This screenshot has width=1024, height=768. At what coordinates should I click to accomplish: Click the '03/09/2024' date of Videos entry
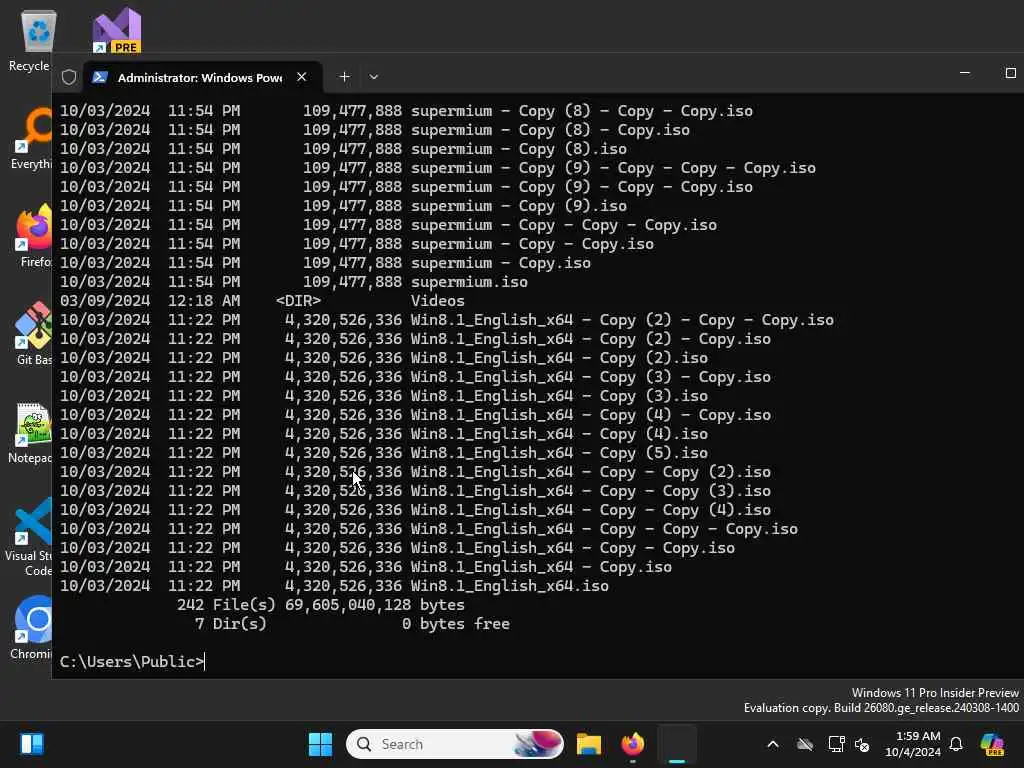[105, 301]
